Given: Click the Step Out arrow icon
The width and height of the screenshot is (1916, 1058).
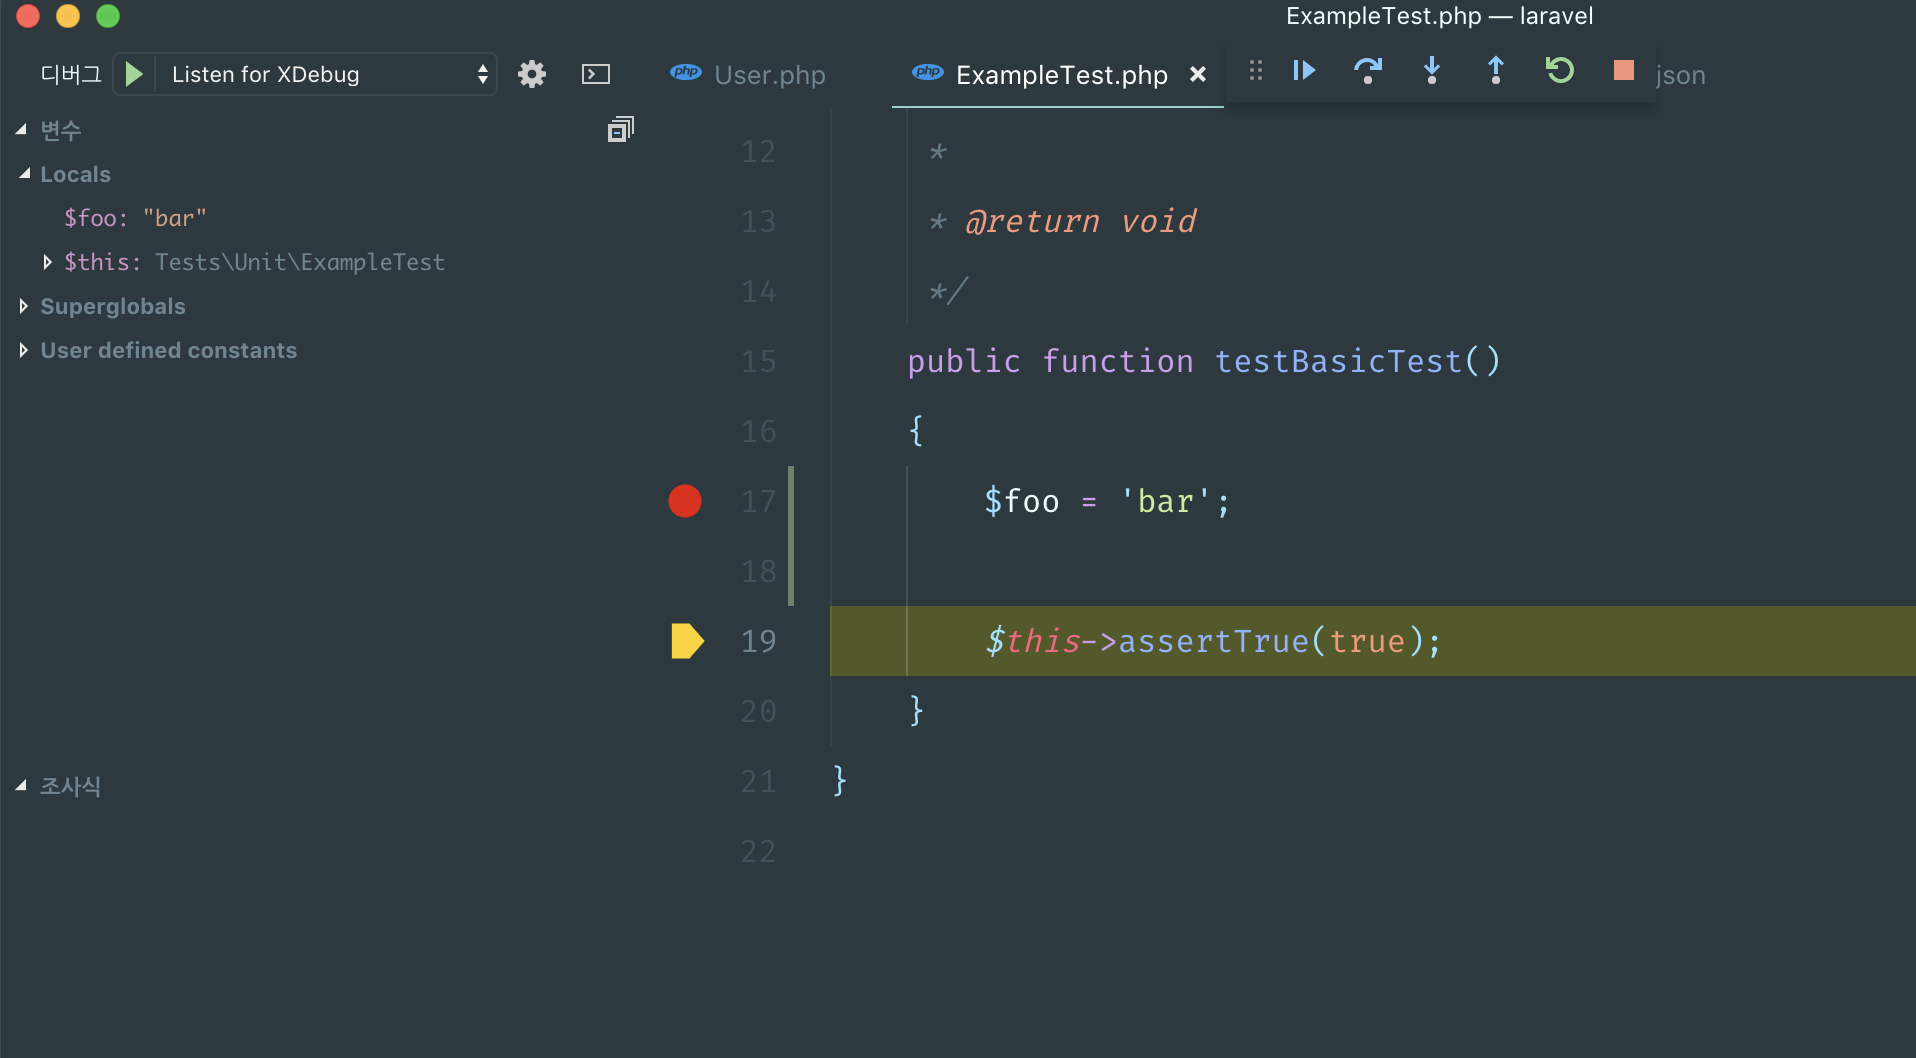Looking at the screenshot, I should [1495, 71].
